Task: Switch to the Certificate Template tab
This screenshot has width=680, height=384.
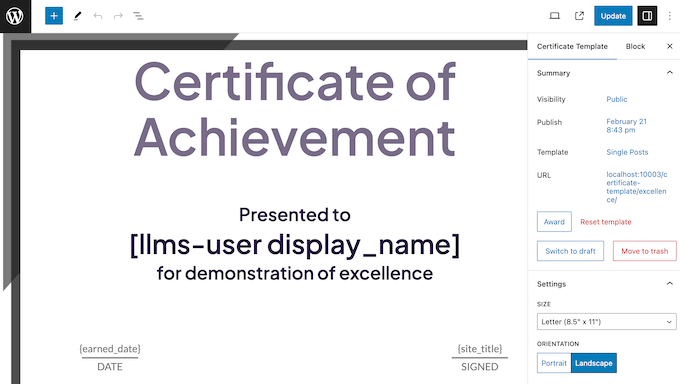Action: tap(572, 46)
